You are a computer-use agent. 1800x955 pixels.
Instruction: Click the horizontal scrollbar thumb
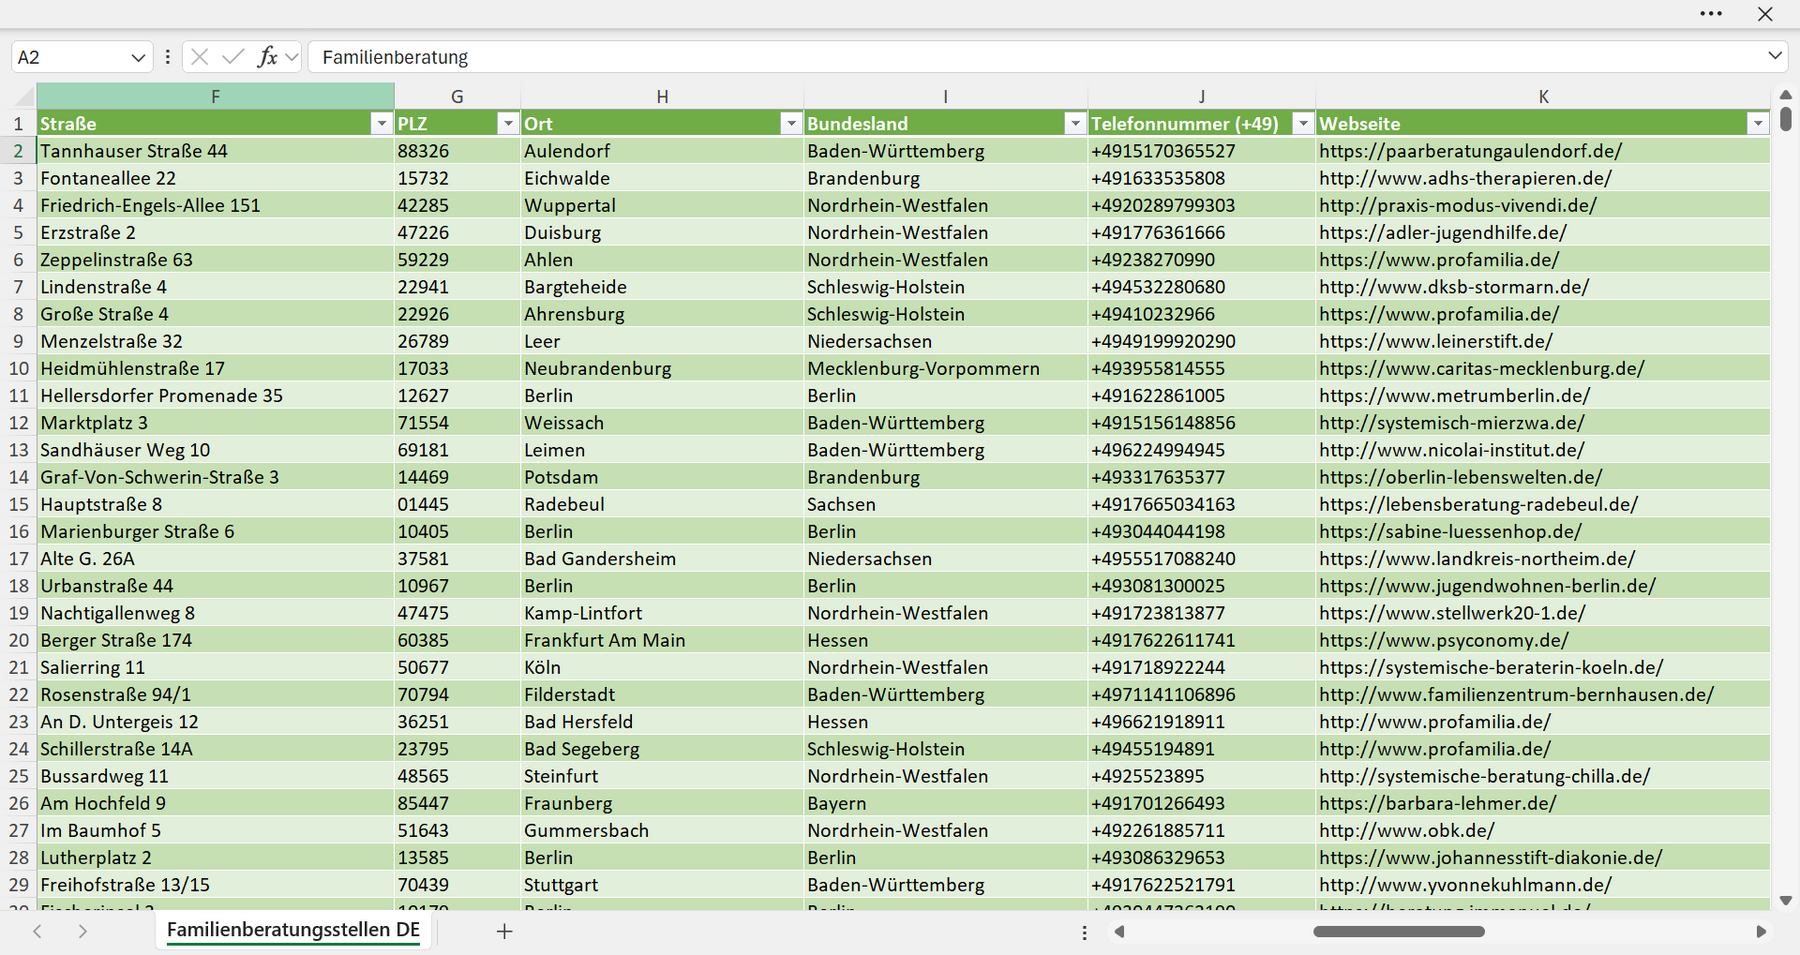click(1398, 931)
